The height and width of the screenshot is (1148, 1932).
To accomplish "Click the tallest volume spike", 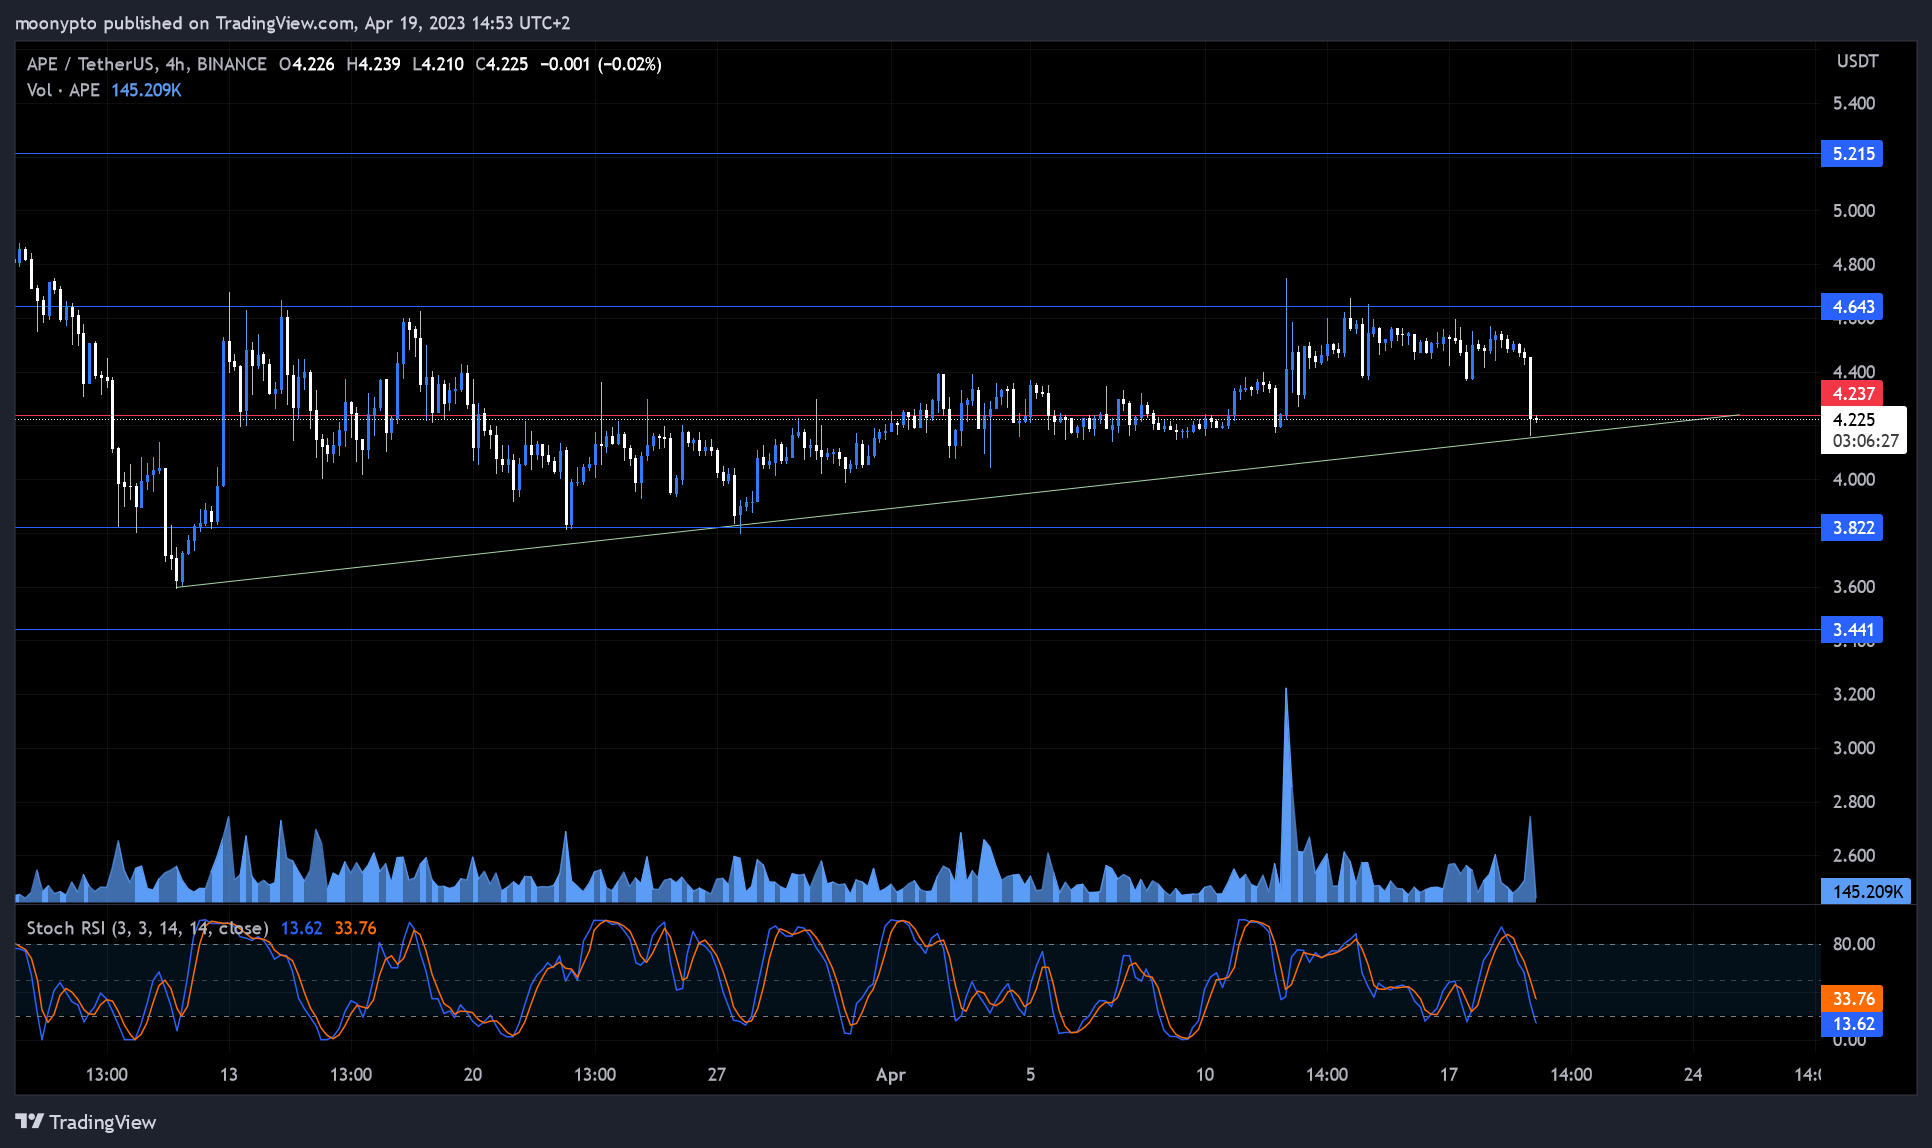I will (1286, 795).
